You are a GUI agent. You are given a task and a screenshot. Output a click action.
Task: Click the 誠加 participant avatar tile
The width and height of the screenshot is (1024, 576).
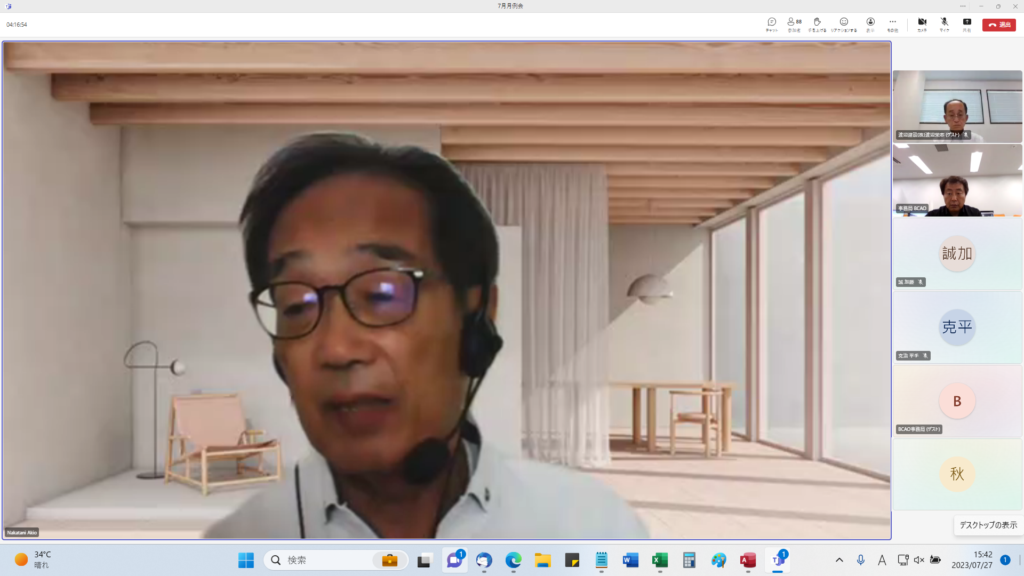[957, 253]
